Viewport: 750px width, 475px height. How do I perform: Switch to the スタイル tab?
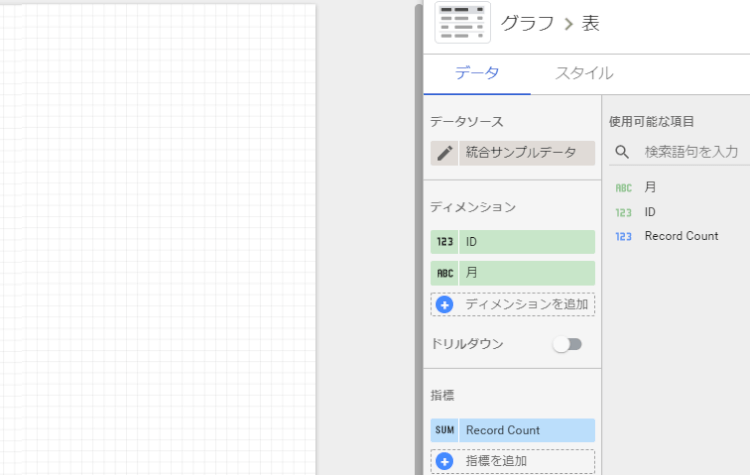tap(584, 73)
